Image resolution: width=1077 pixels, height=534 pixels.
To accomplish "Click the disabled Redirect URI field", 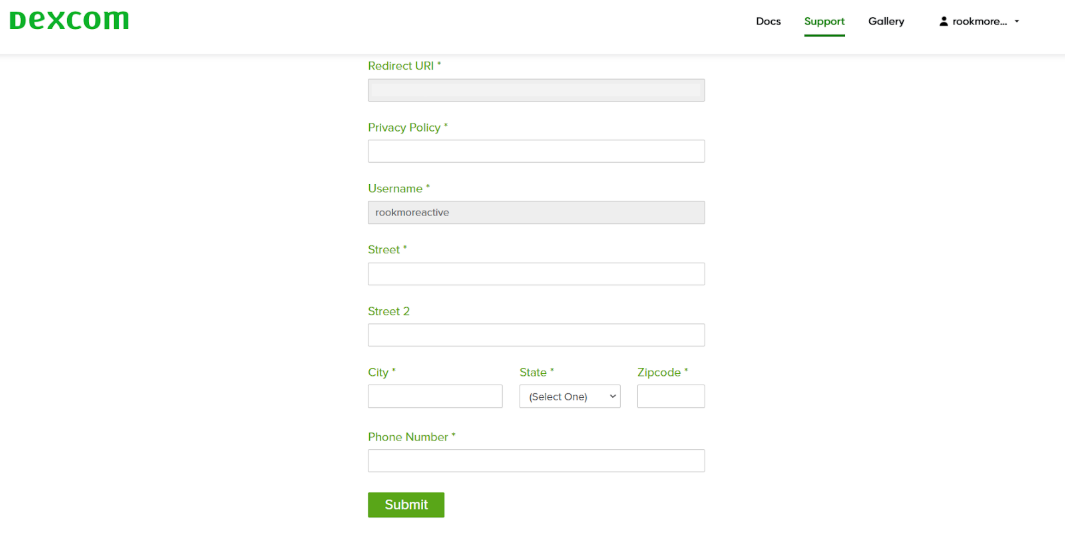I will (x=536, y=90).
